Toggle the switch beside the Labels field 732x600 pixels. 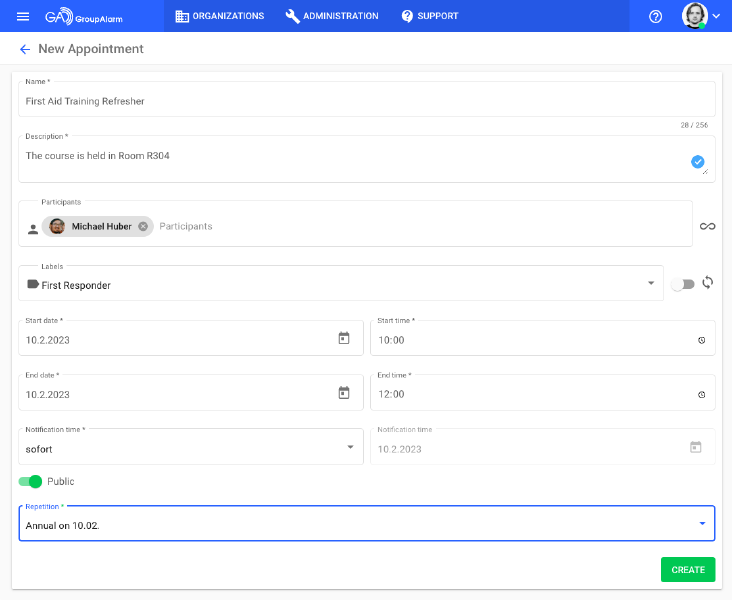(x=682, y=285)
